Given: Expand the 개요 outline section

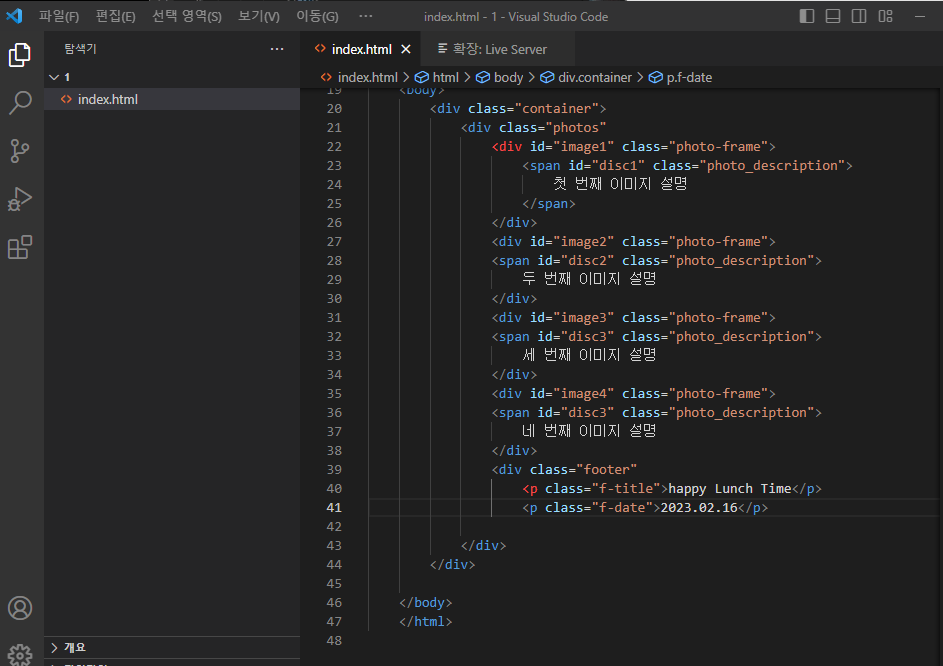Looking at the screenshot, I should [172, 647].
